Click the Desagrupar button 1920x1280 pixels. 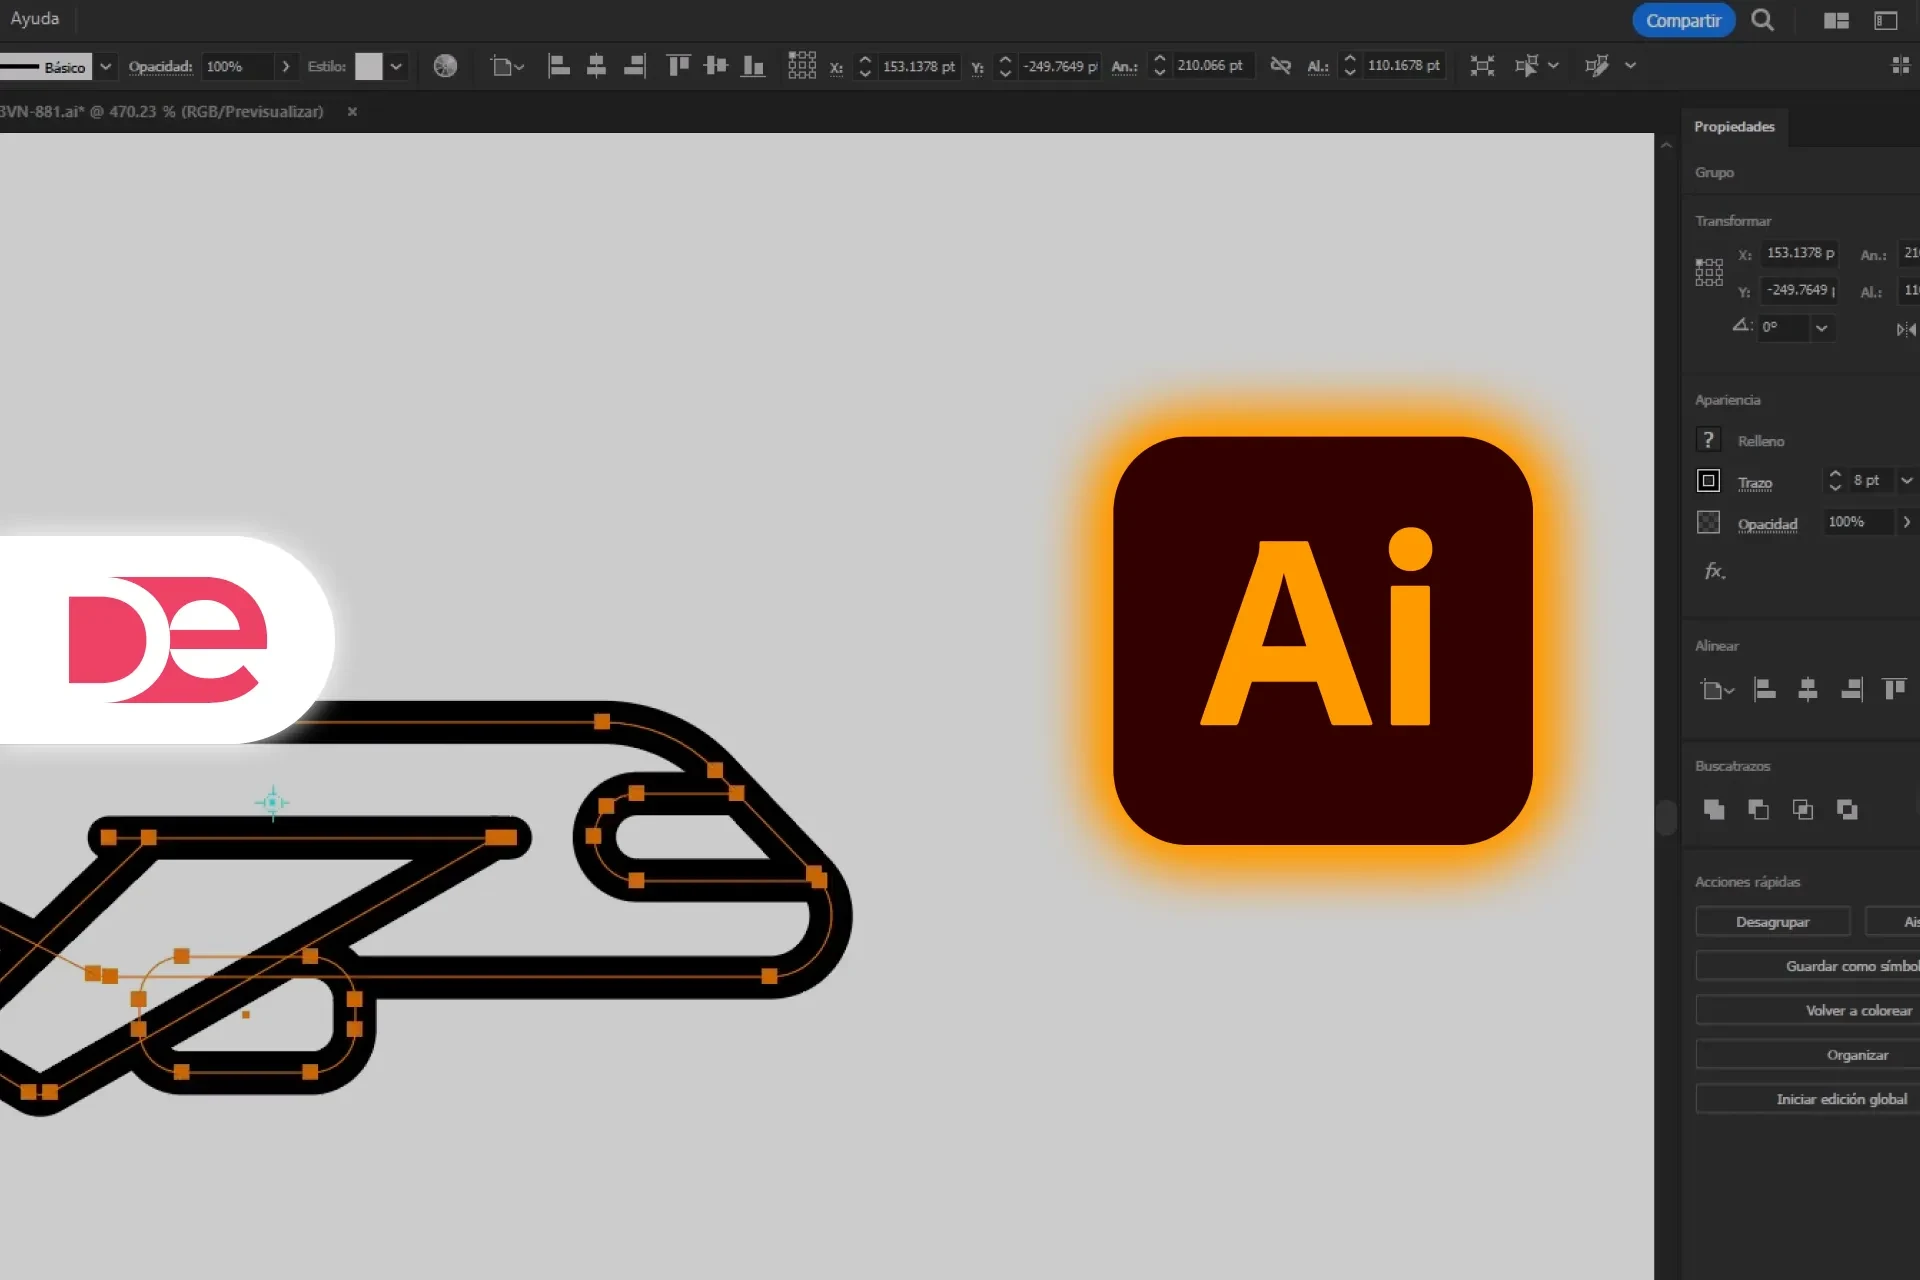tap(1773, 922)
